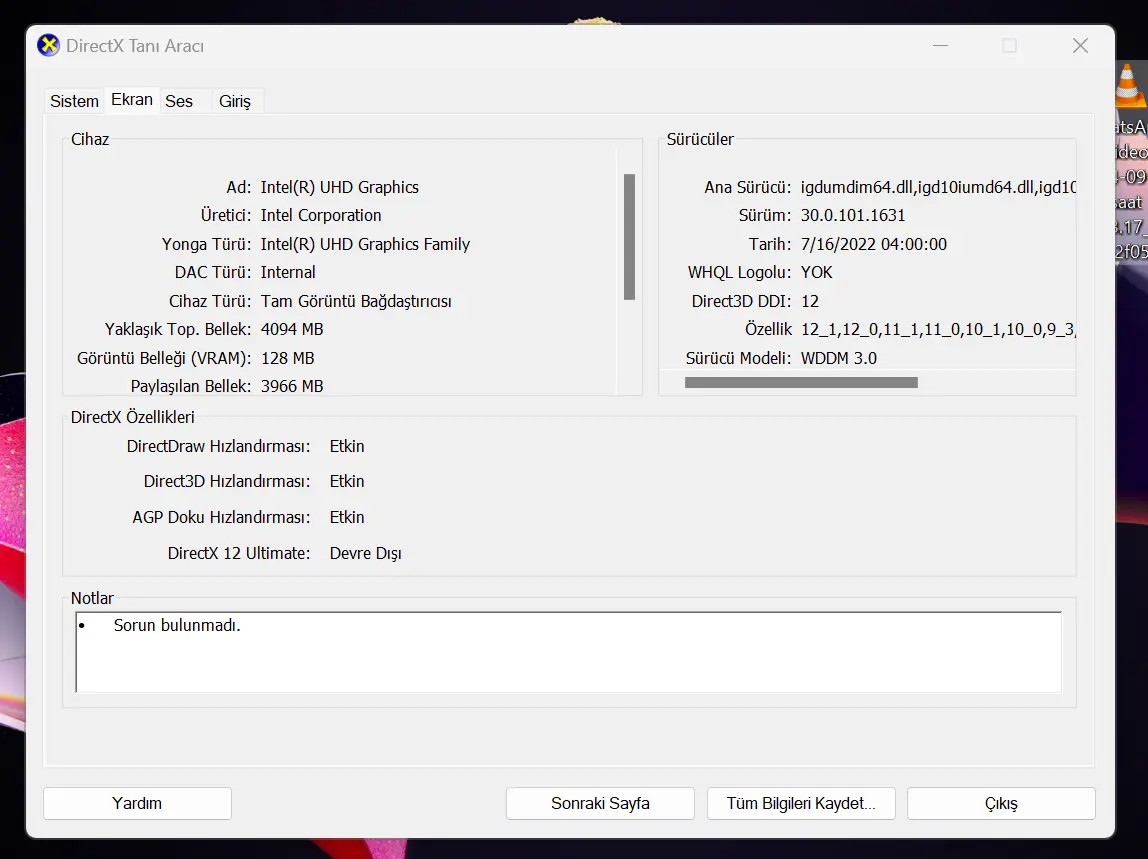Minimize the DirectX Tanı Aracı window
The width and height of the screenshot is (1148, 859).
(941, 45)
